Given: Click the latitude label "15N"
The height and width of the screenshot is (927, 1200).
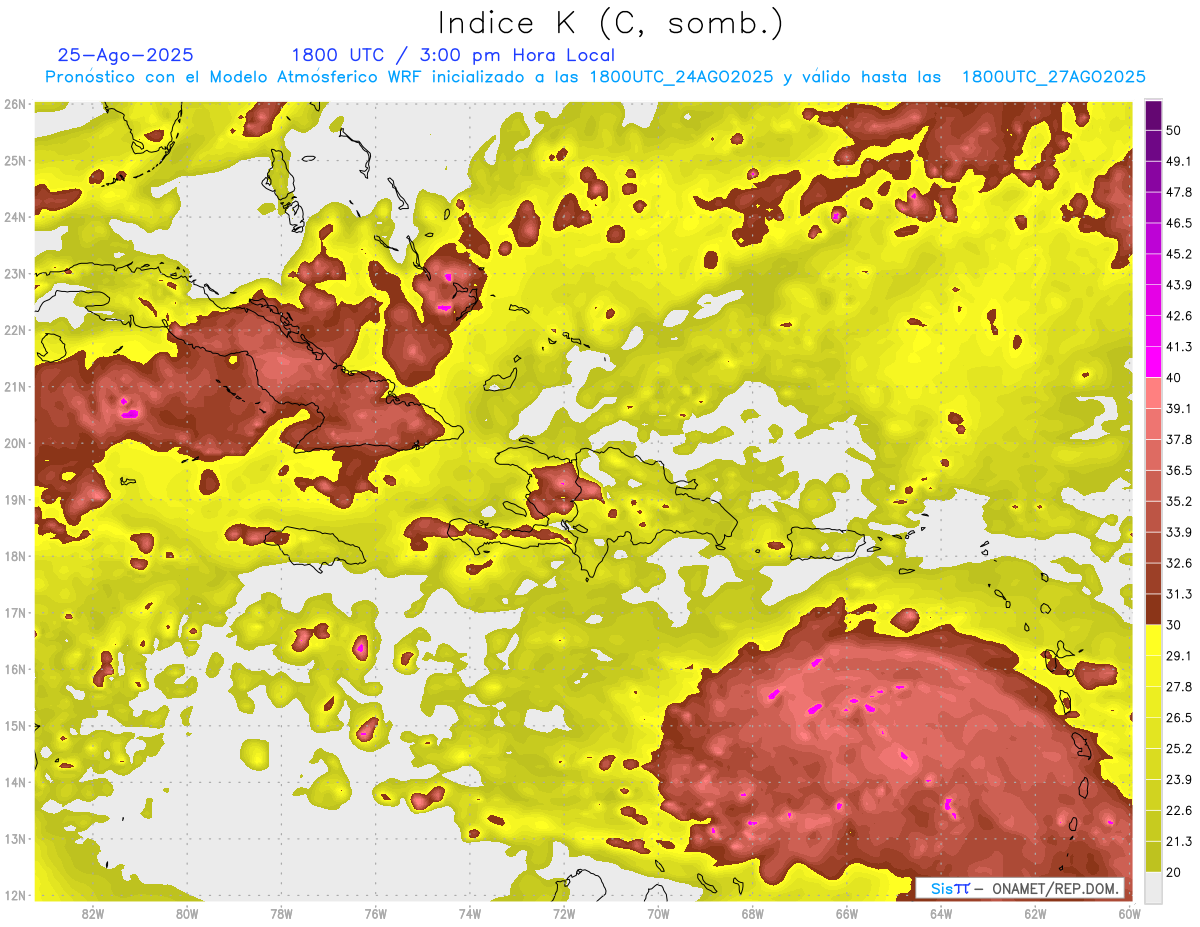Looking at the screenshot, I should [x=15, y=725].
